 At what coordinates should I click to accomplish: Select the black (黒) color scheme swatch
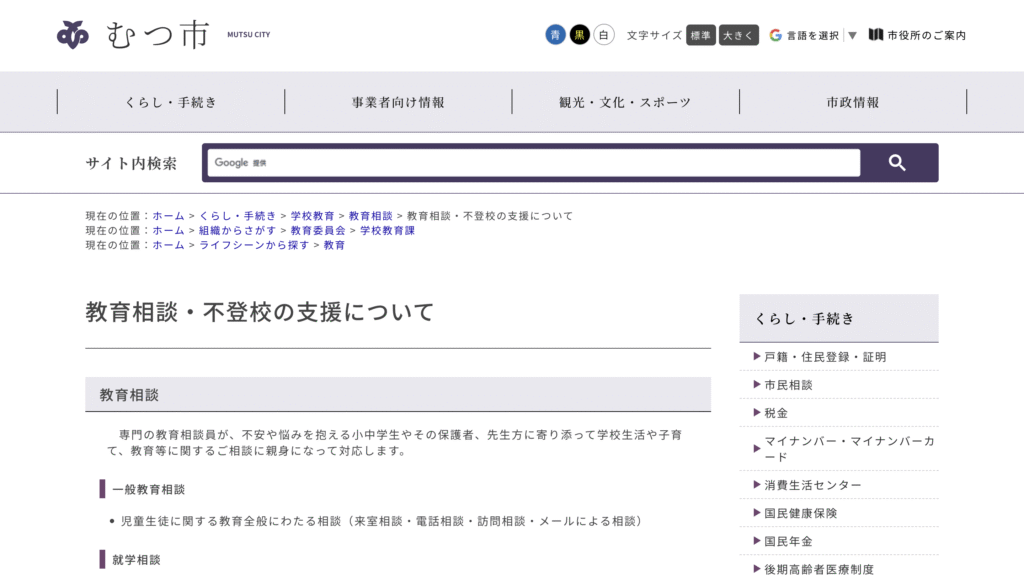click(x=579, y=35)
